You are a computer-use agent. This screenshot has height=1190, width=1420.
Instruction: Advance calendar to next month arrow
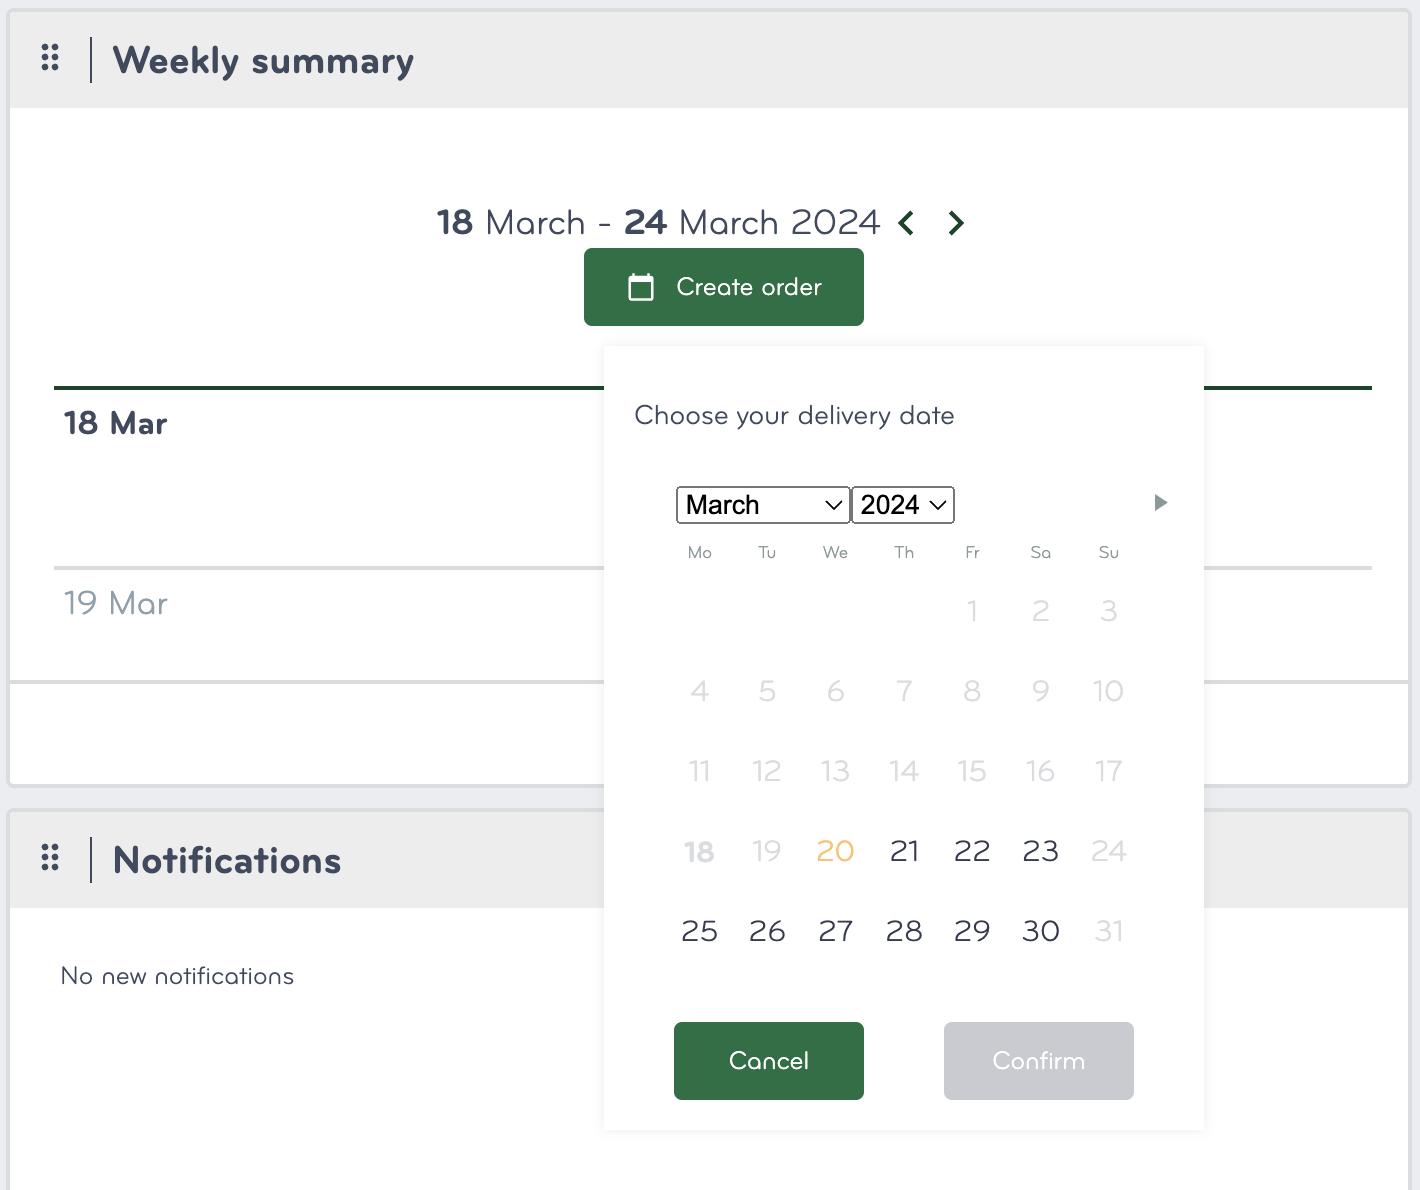click(1160, 502)
